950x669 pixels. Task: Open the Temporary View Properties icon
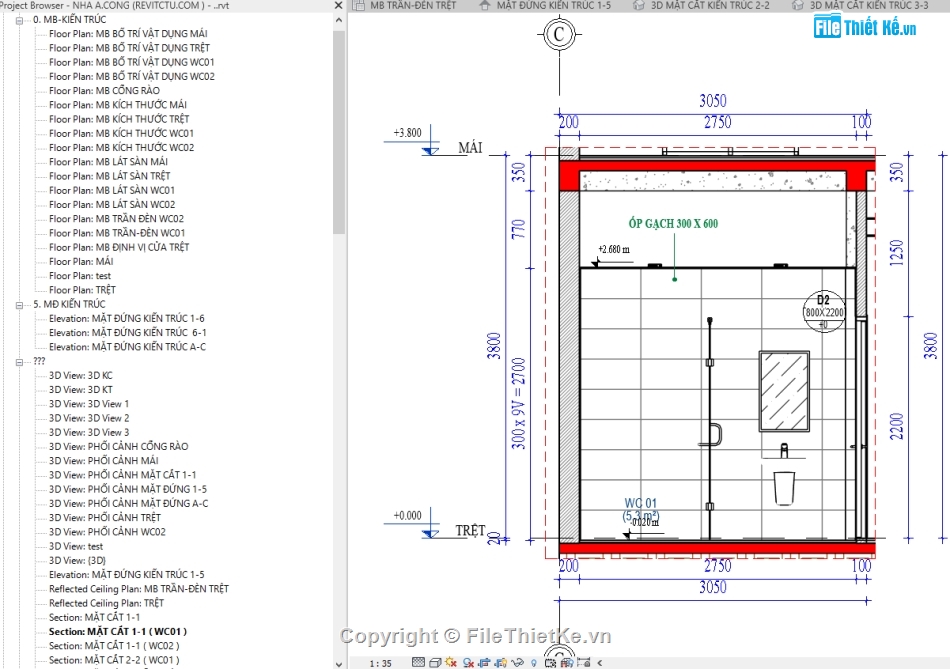point(550,663)
